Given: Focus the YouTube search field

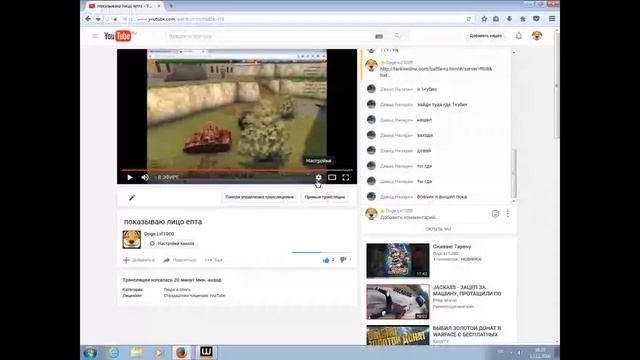Looking at the screenshot, I should coord(269,36).
